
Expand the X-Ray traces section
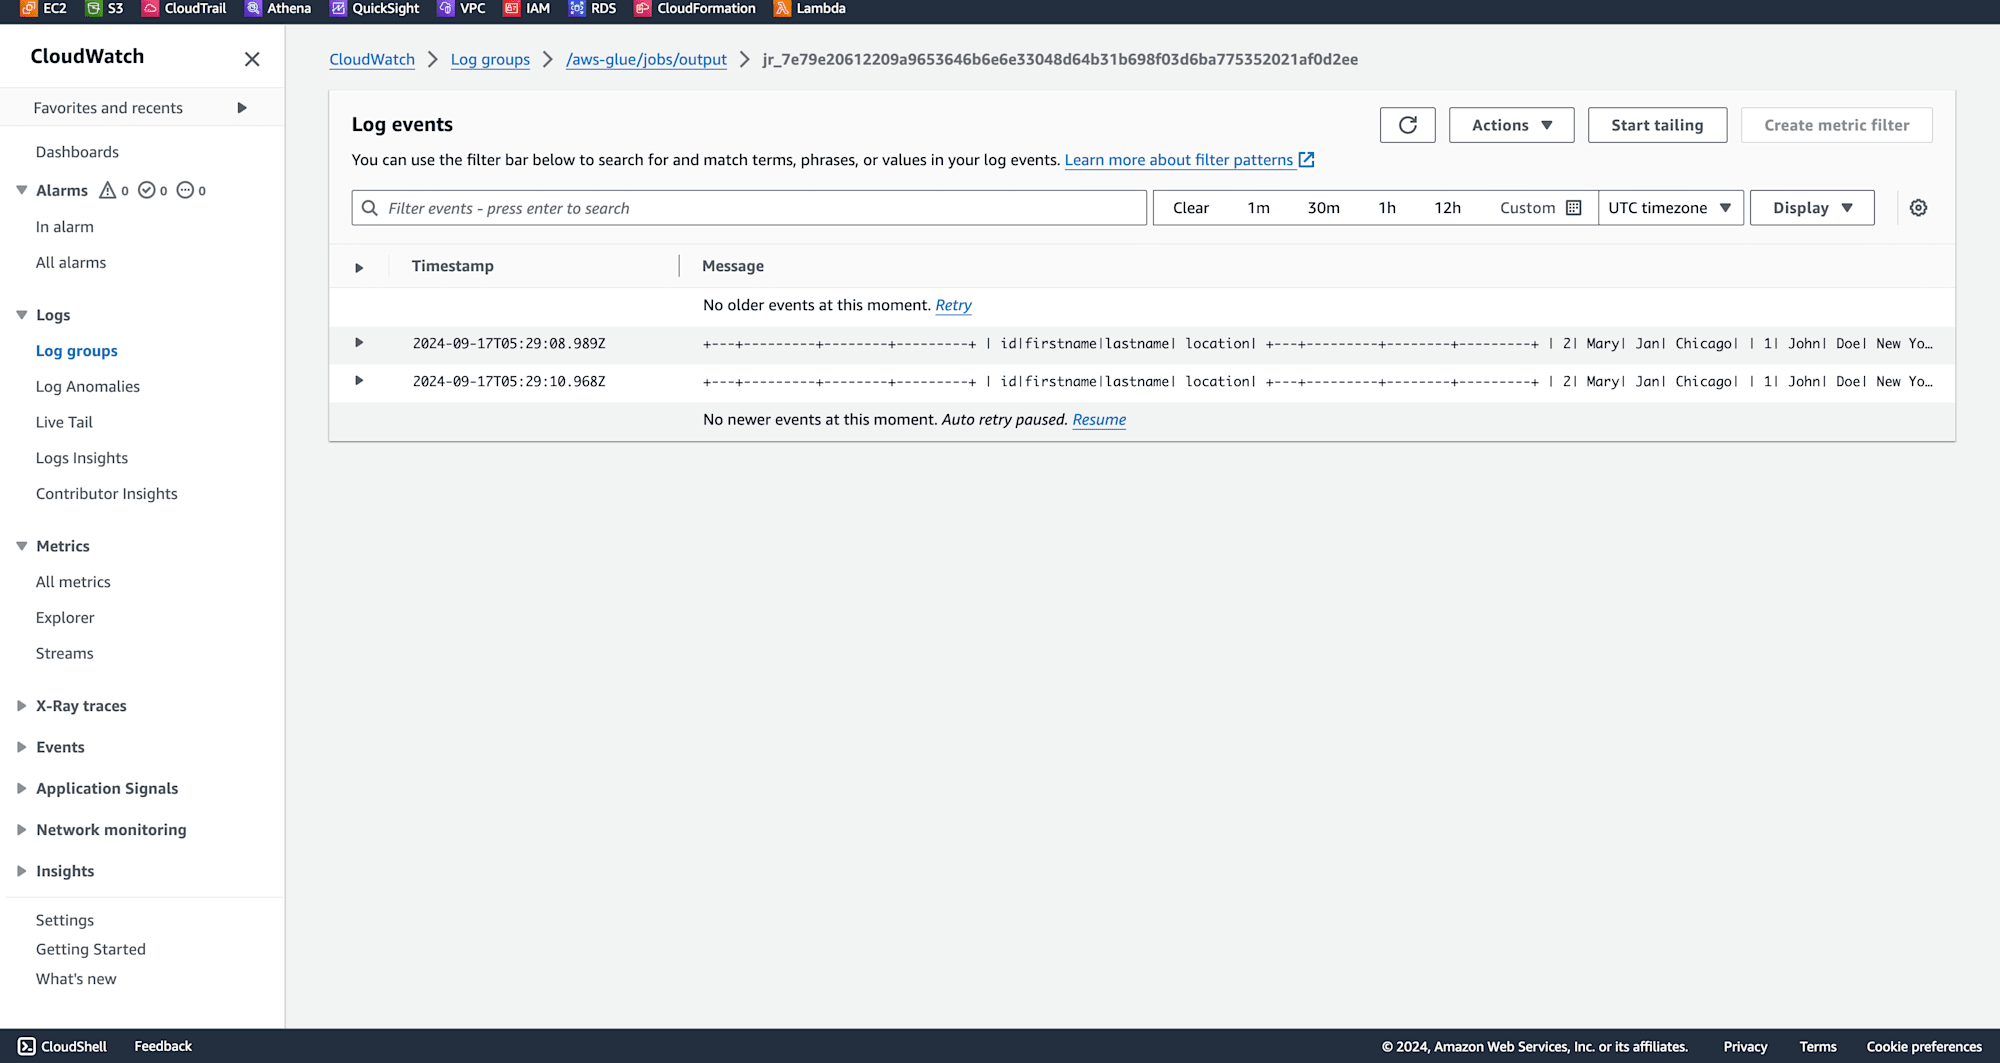coord(21,706)
